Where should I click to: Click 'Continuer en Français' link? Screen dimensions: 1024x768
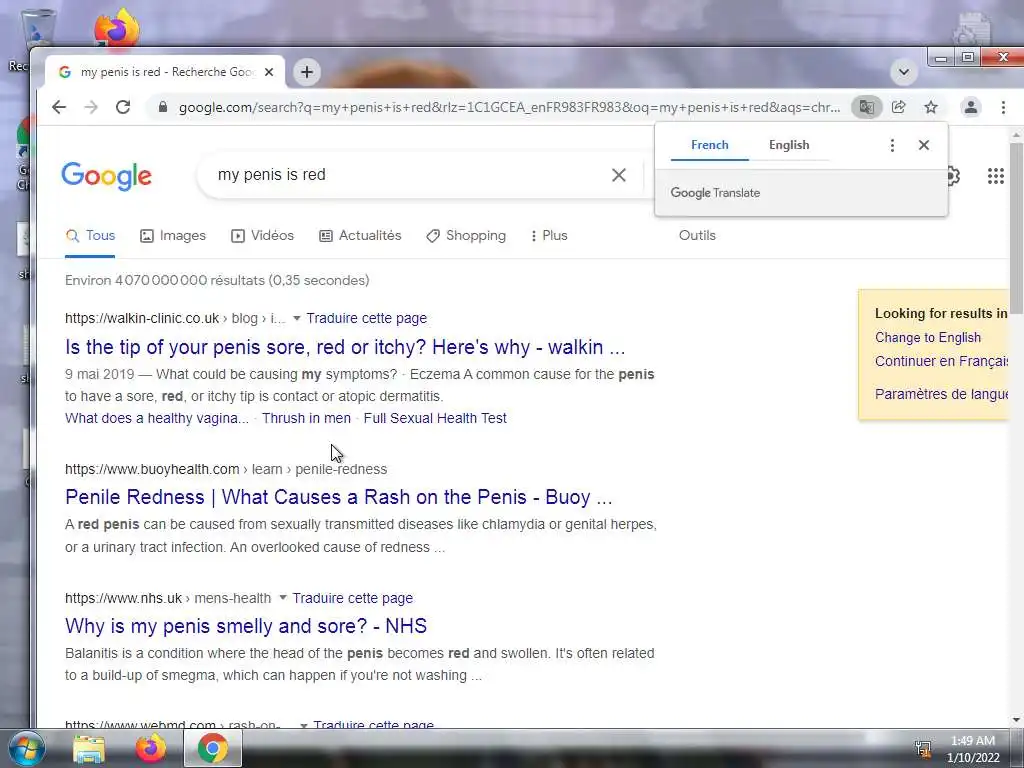tap(941, 361)
